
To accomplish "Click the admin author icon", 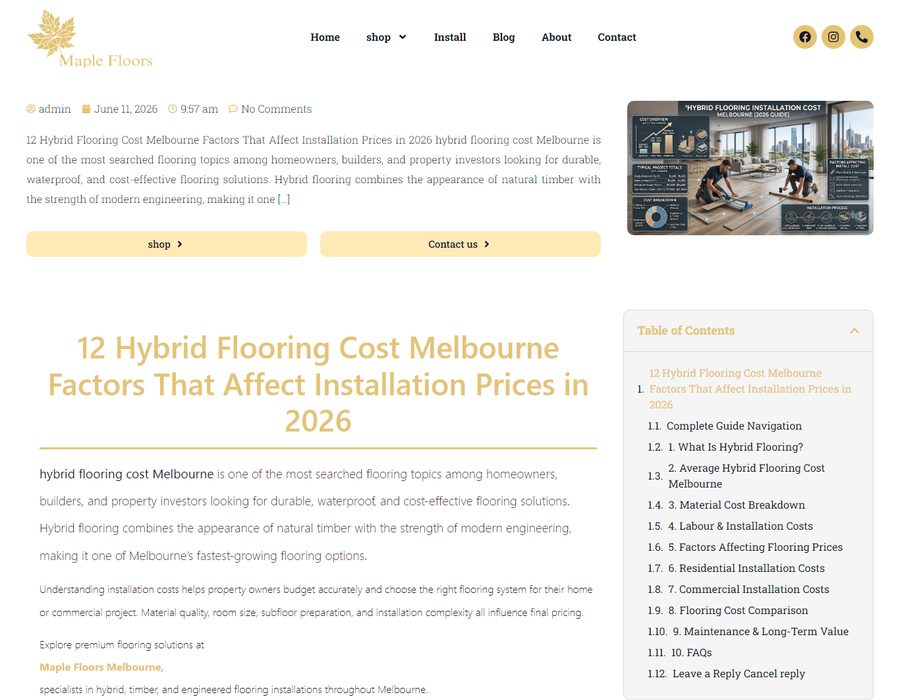I will (x=31, y=109).
